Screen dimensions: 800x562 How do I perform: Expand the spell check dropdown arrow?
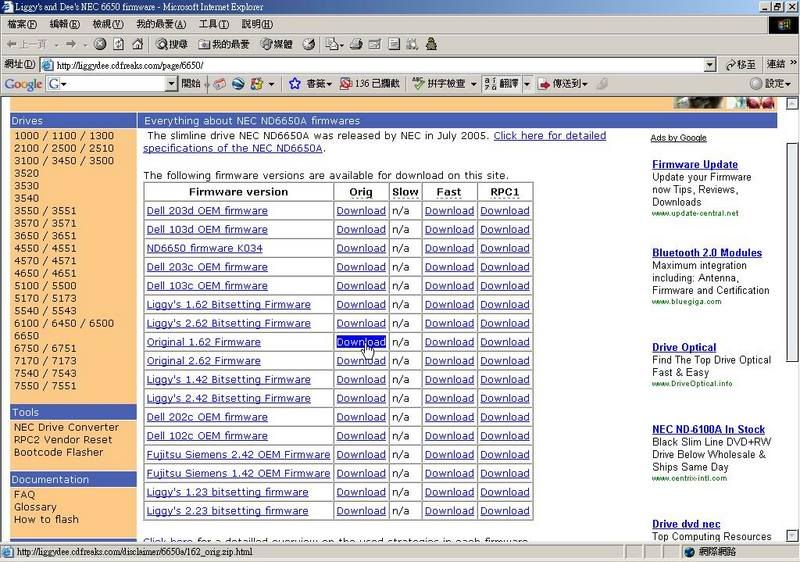tap(473, 84)
